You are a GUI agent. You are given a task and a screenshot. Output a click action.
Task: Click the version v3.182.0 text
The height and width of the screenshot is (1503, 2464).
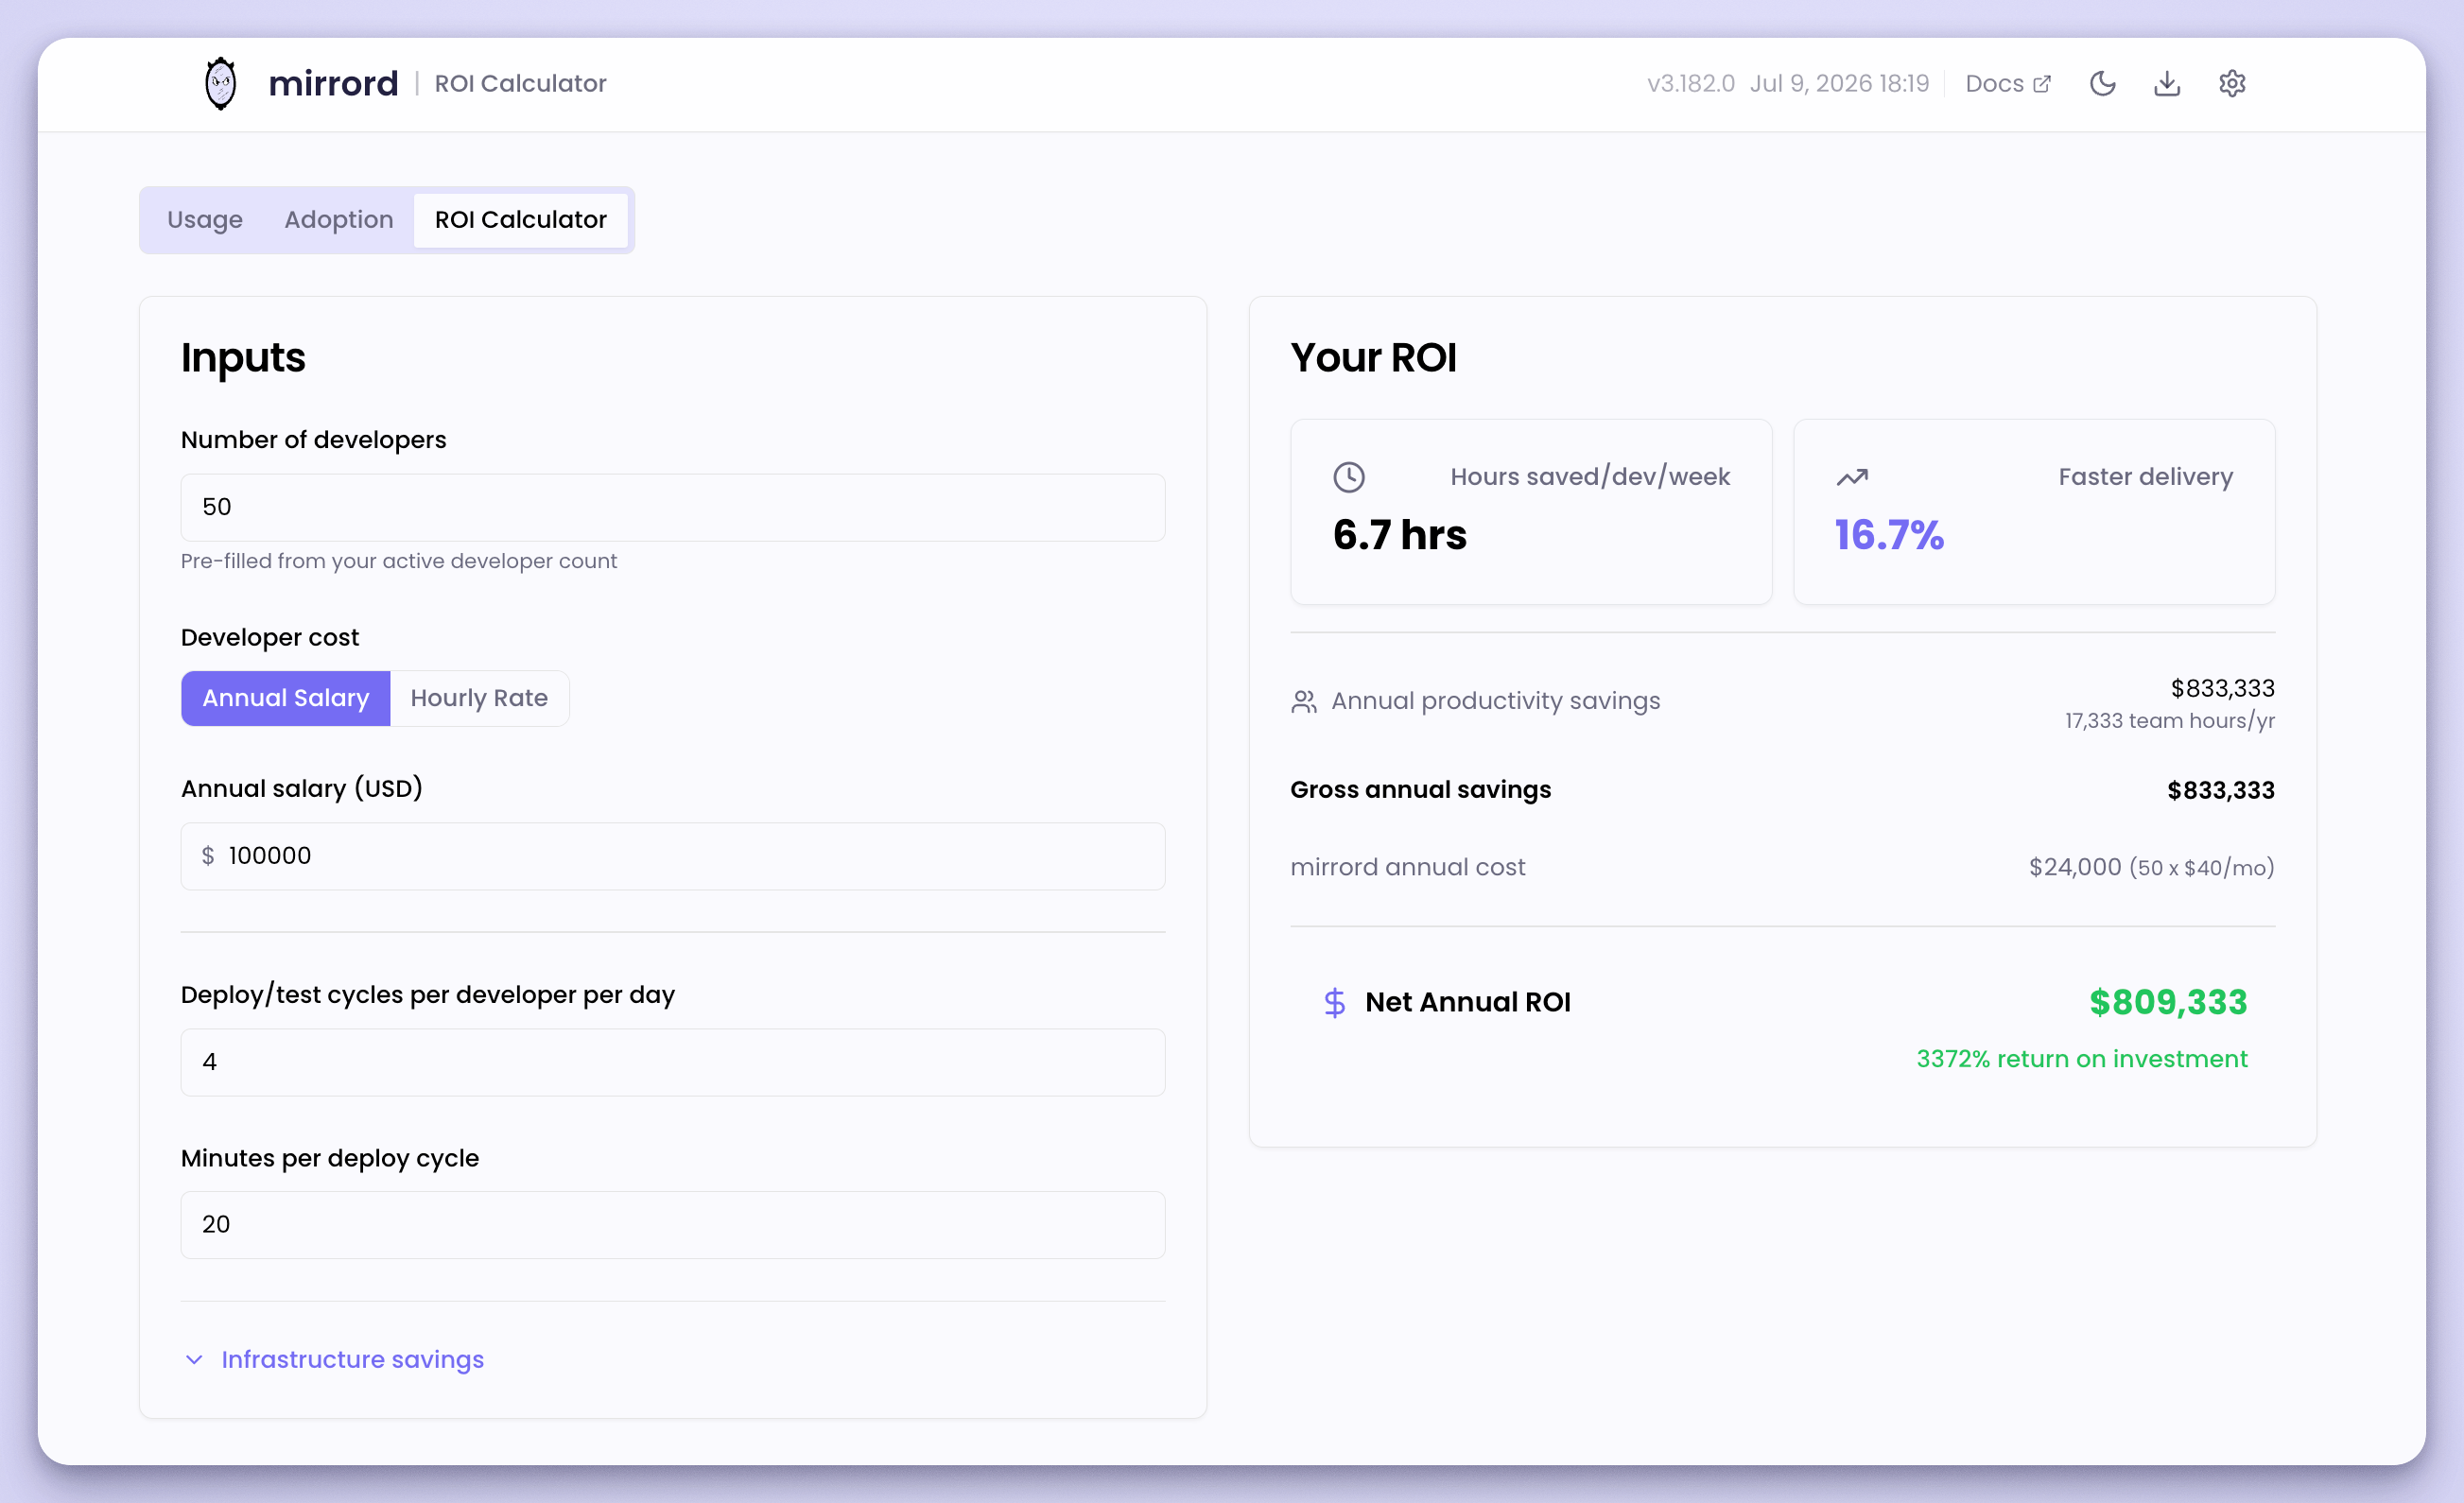1690,84
